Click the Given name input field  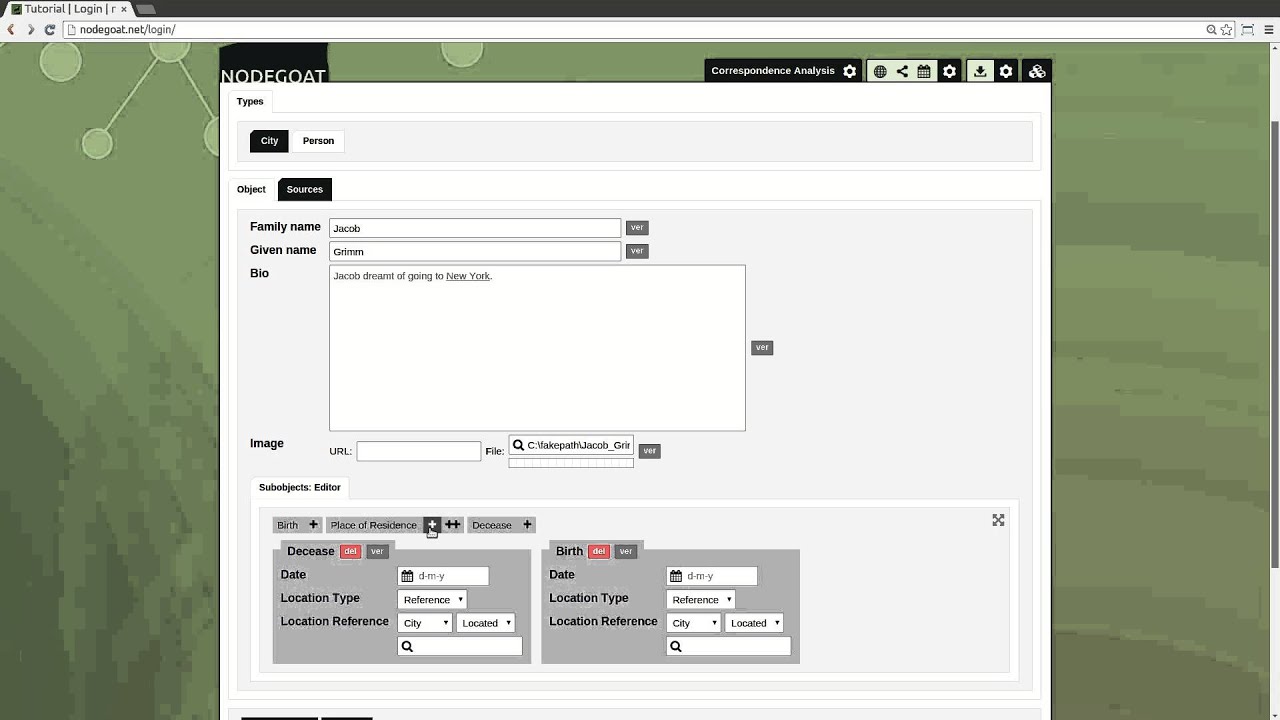(x=475, y=251)
